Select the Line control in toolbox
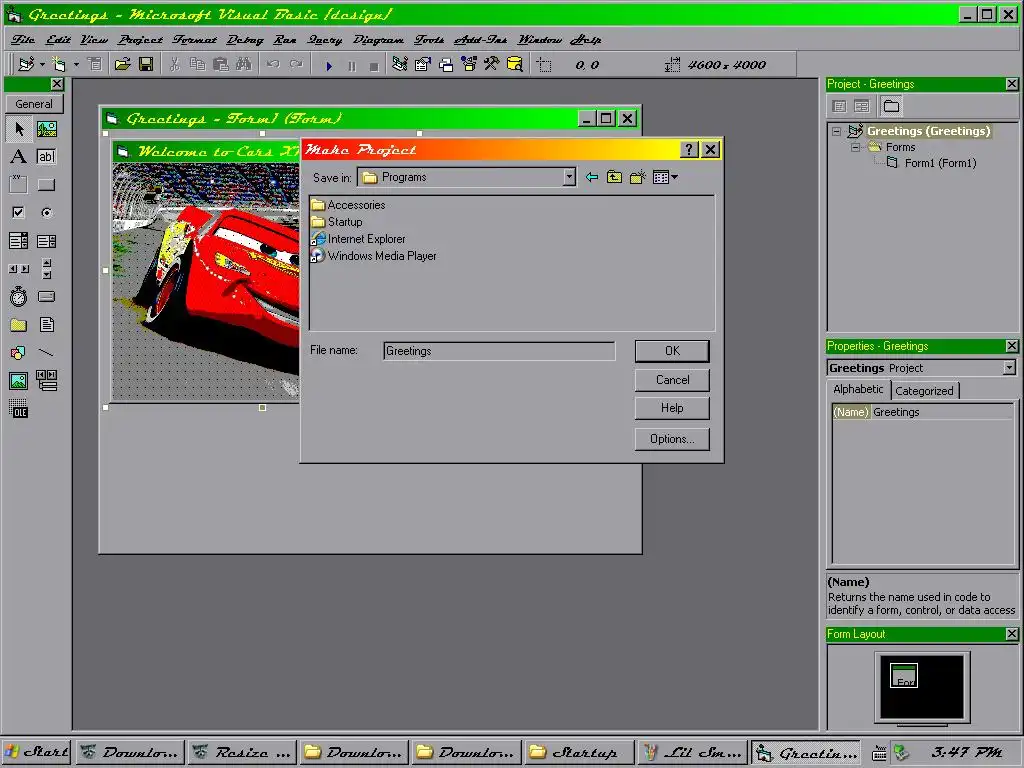This screenshot has width=1024, height=768. point(46,353)
